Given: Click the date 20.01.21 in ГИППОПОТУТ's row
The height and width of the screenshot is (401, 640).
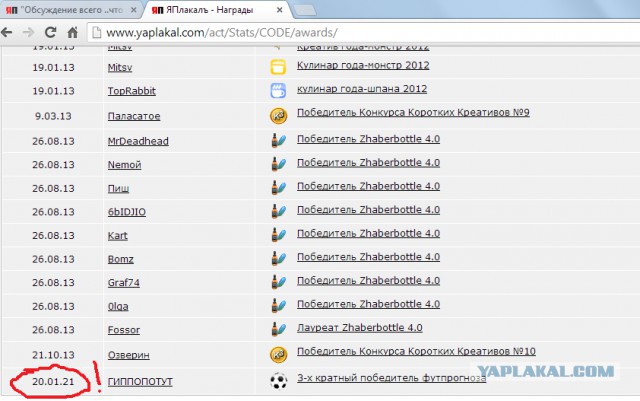Looking at the screenshot, I should pyautogui.click(x=53, y=382).
